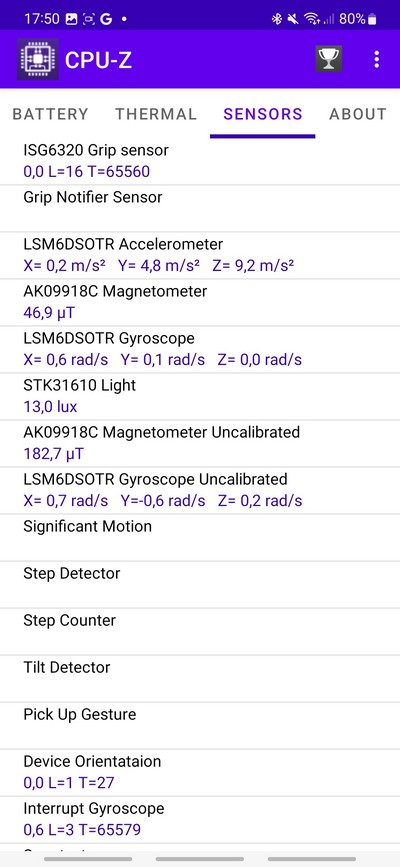
Task: Tap the Interrupt Gyroscope entry
Action: click(x=200, y=819)
